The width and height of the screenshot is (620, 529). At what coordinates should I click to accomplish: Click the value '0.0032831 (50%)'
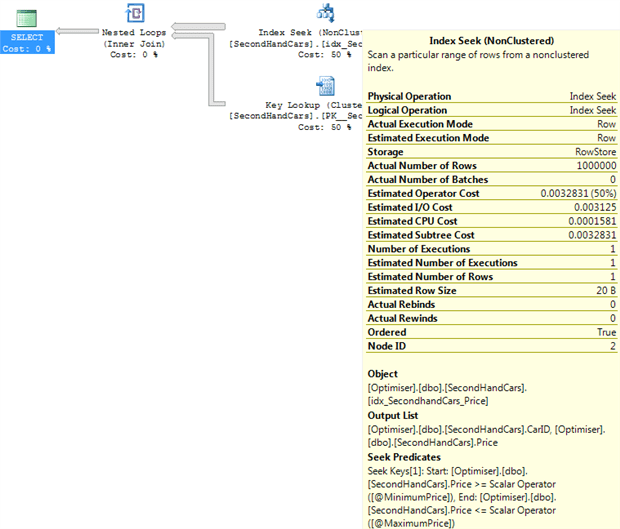pyautogui.click(x=578, y=193)
